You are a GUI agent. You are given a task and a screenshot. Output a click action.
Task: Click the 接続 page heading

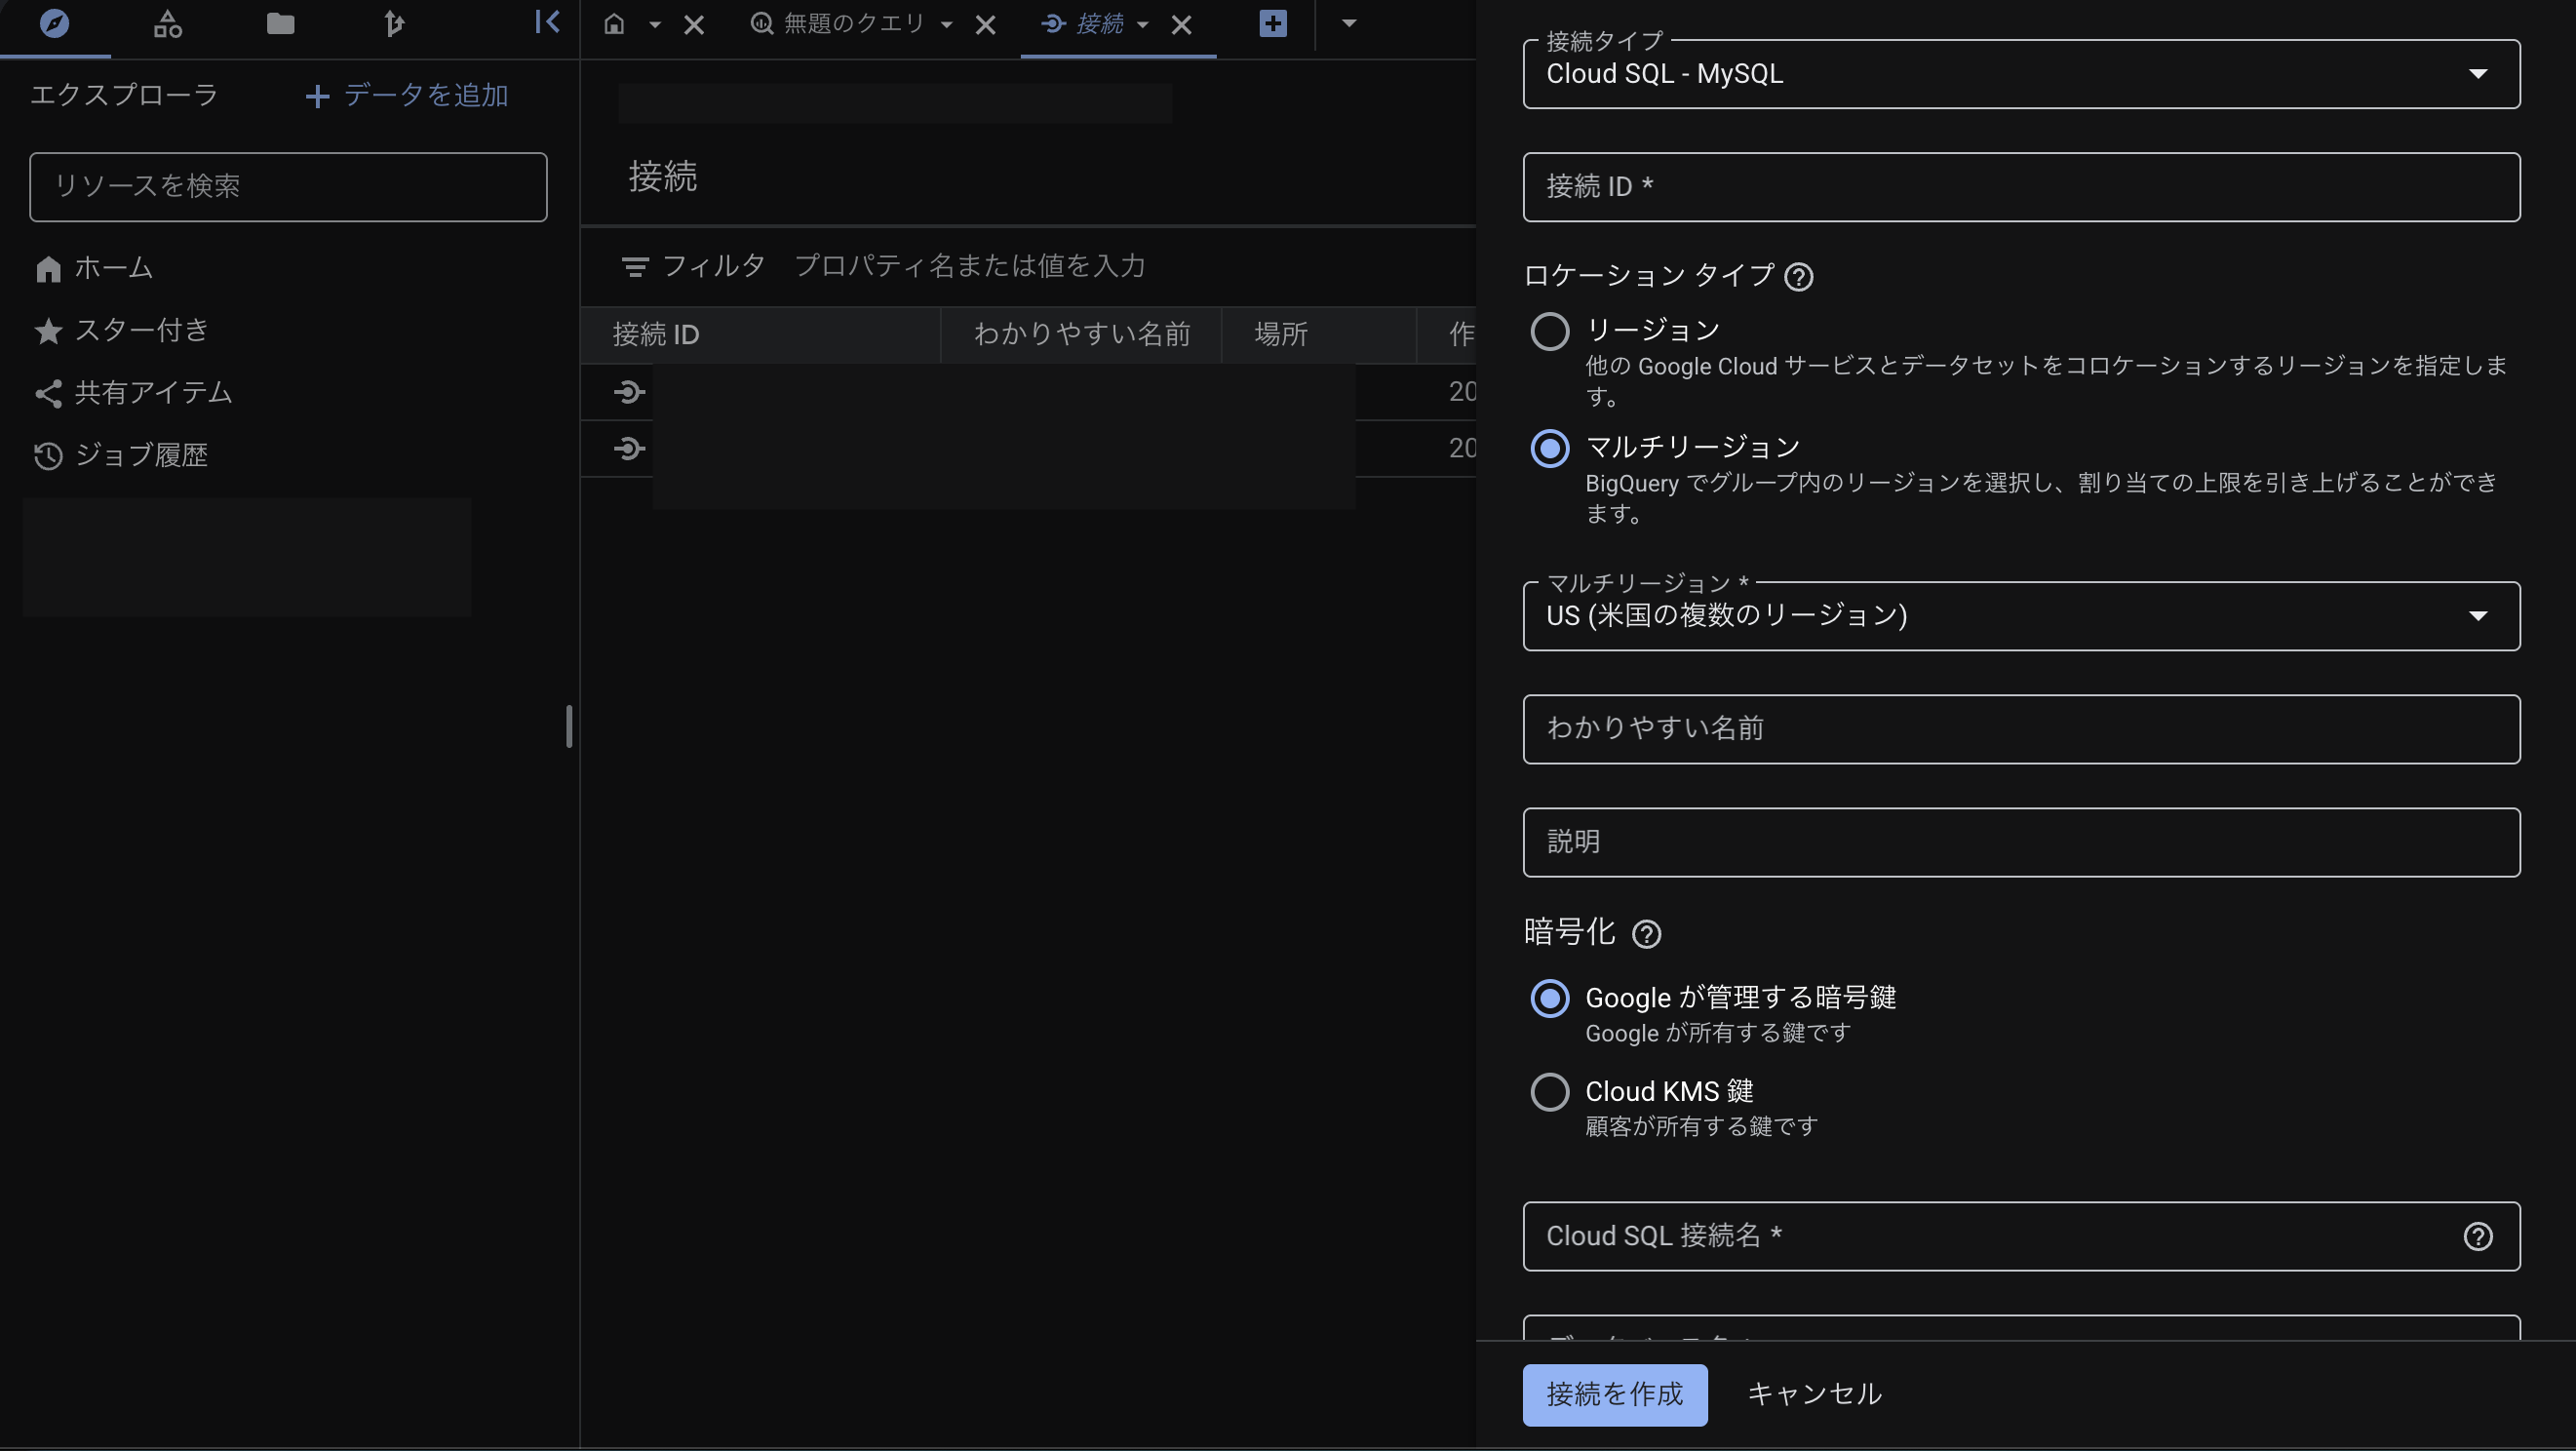click(662, 177)
